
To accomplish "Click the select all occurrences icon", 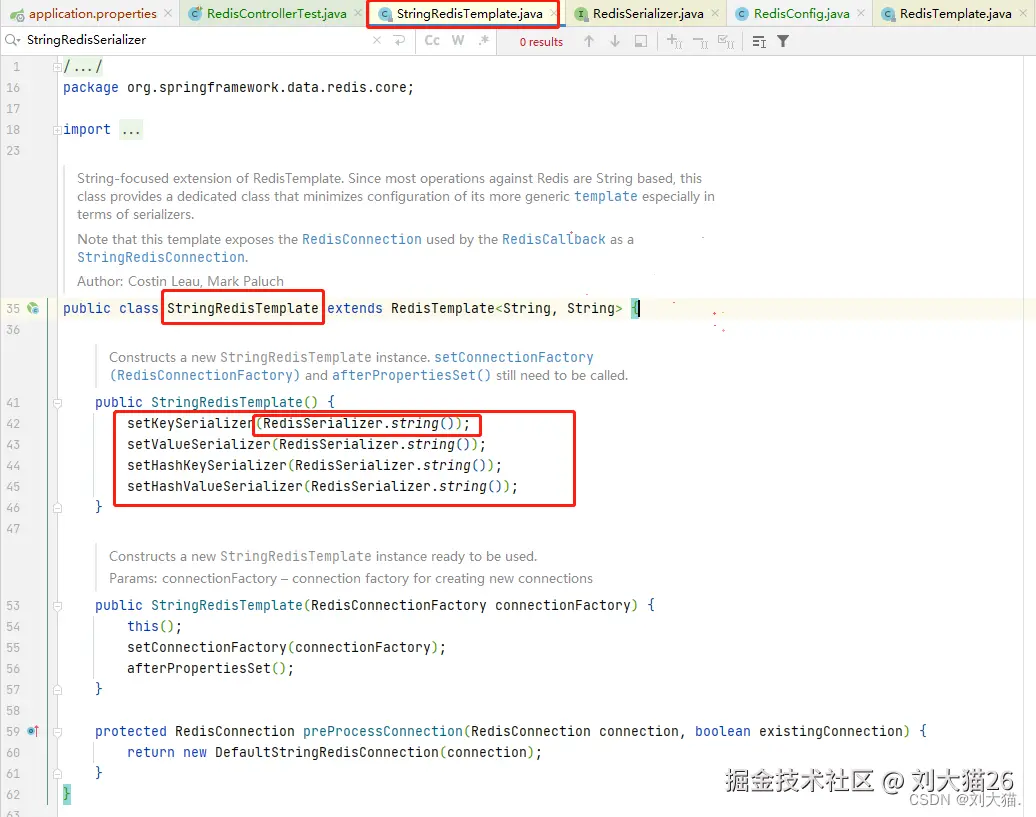I will 640,41.
